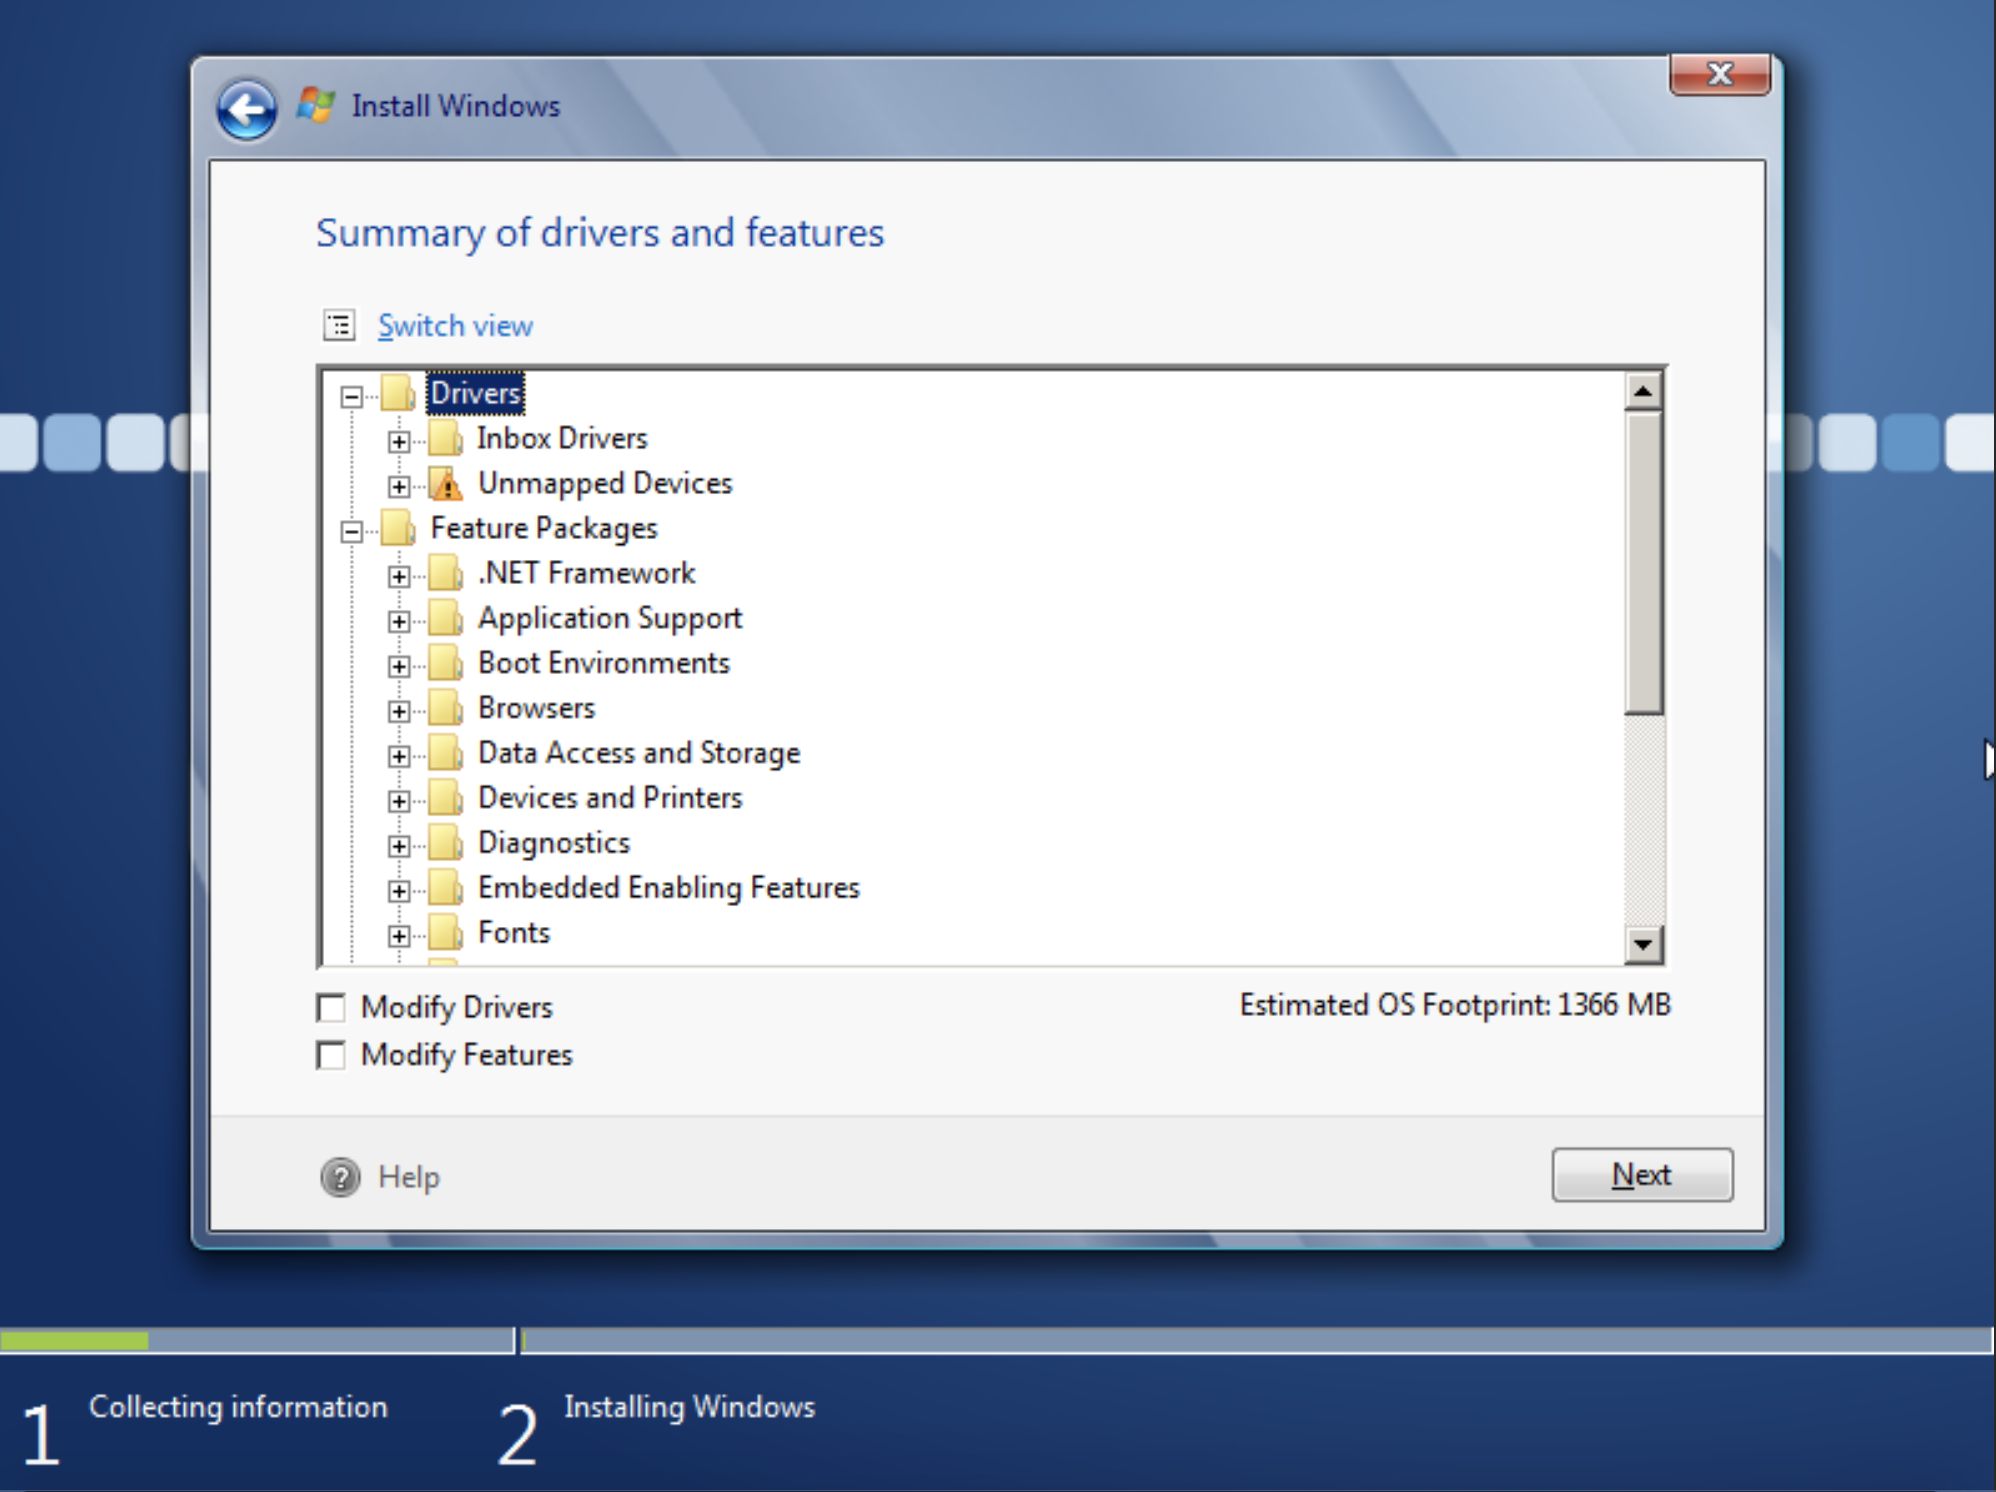Expand the Inbox Drivers node

[399, 441]
